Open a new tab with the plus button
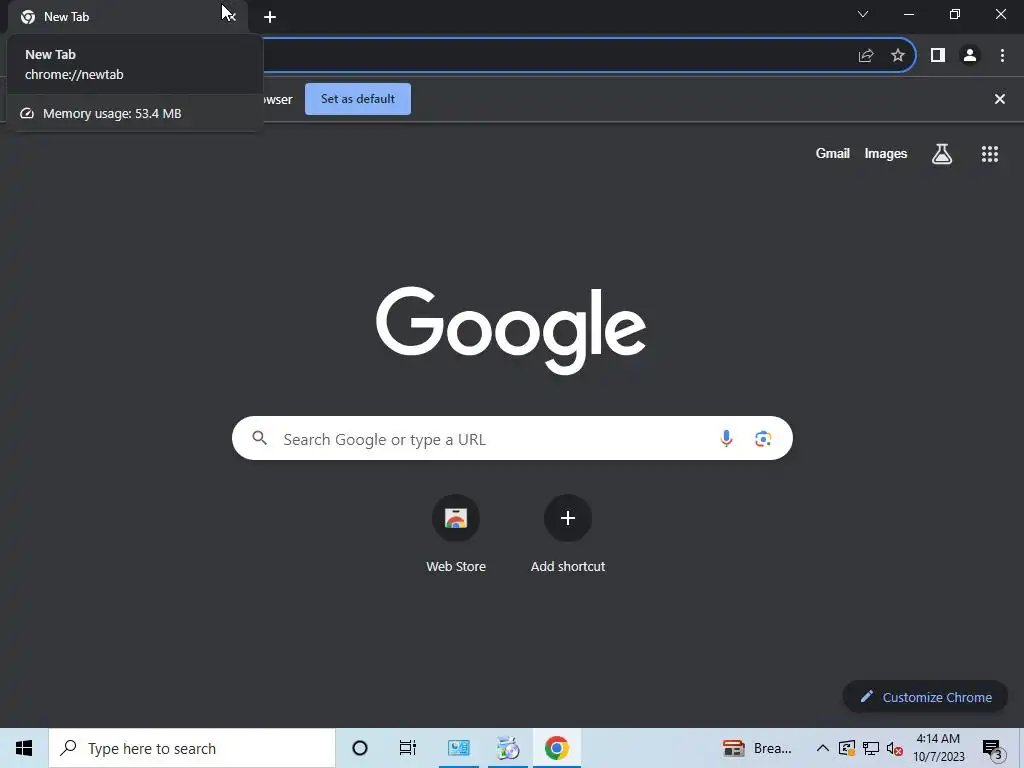 270,17
